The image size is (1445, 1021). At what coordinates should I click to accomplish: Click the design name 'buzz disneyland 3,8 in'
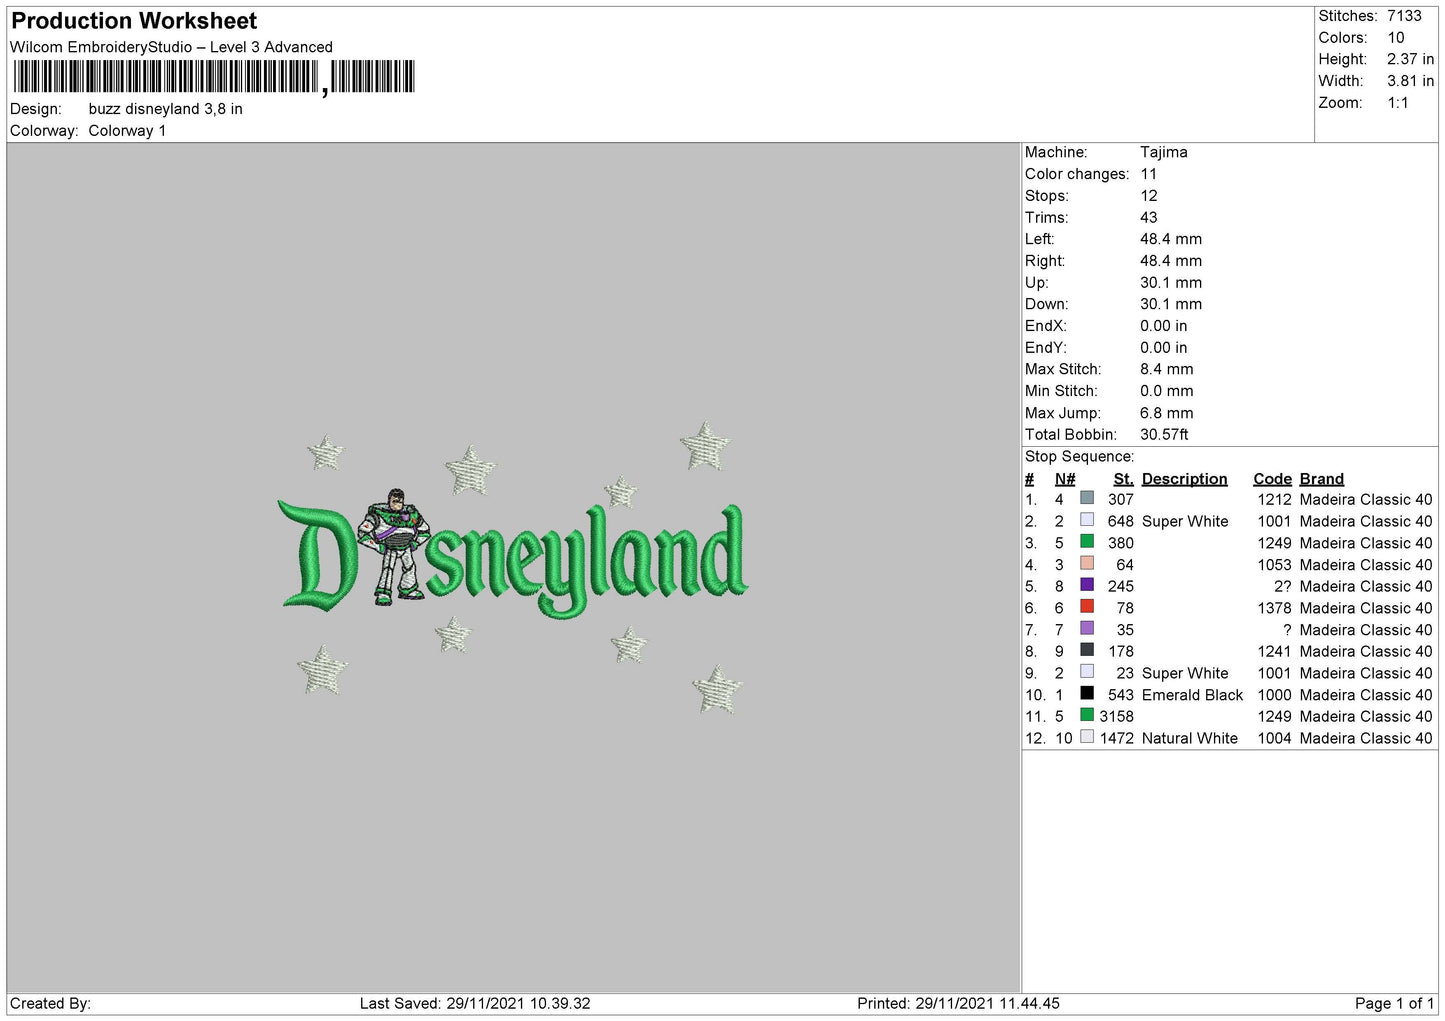point(166,109)
